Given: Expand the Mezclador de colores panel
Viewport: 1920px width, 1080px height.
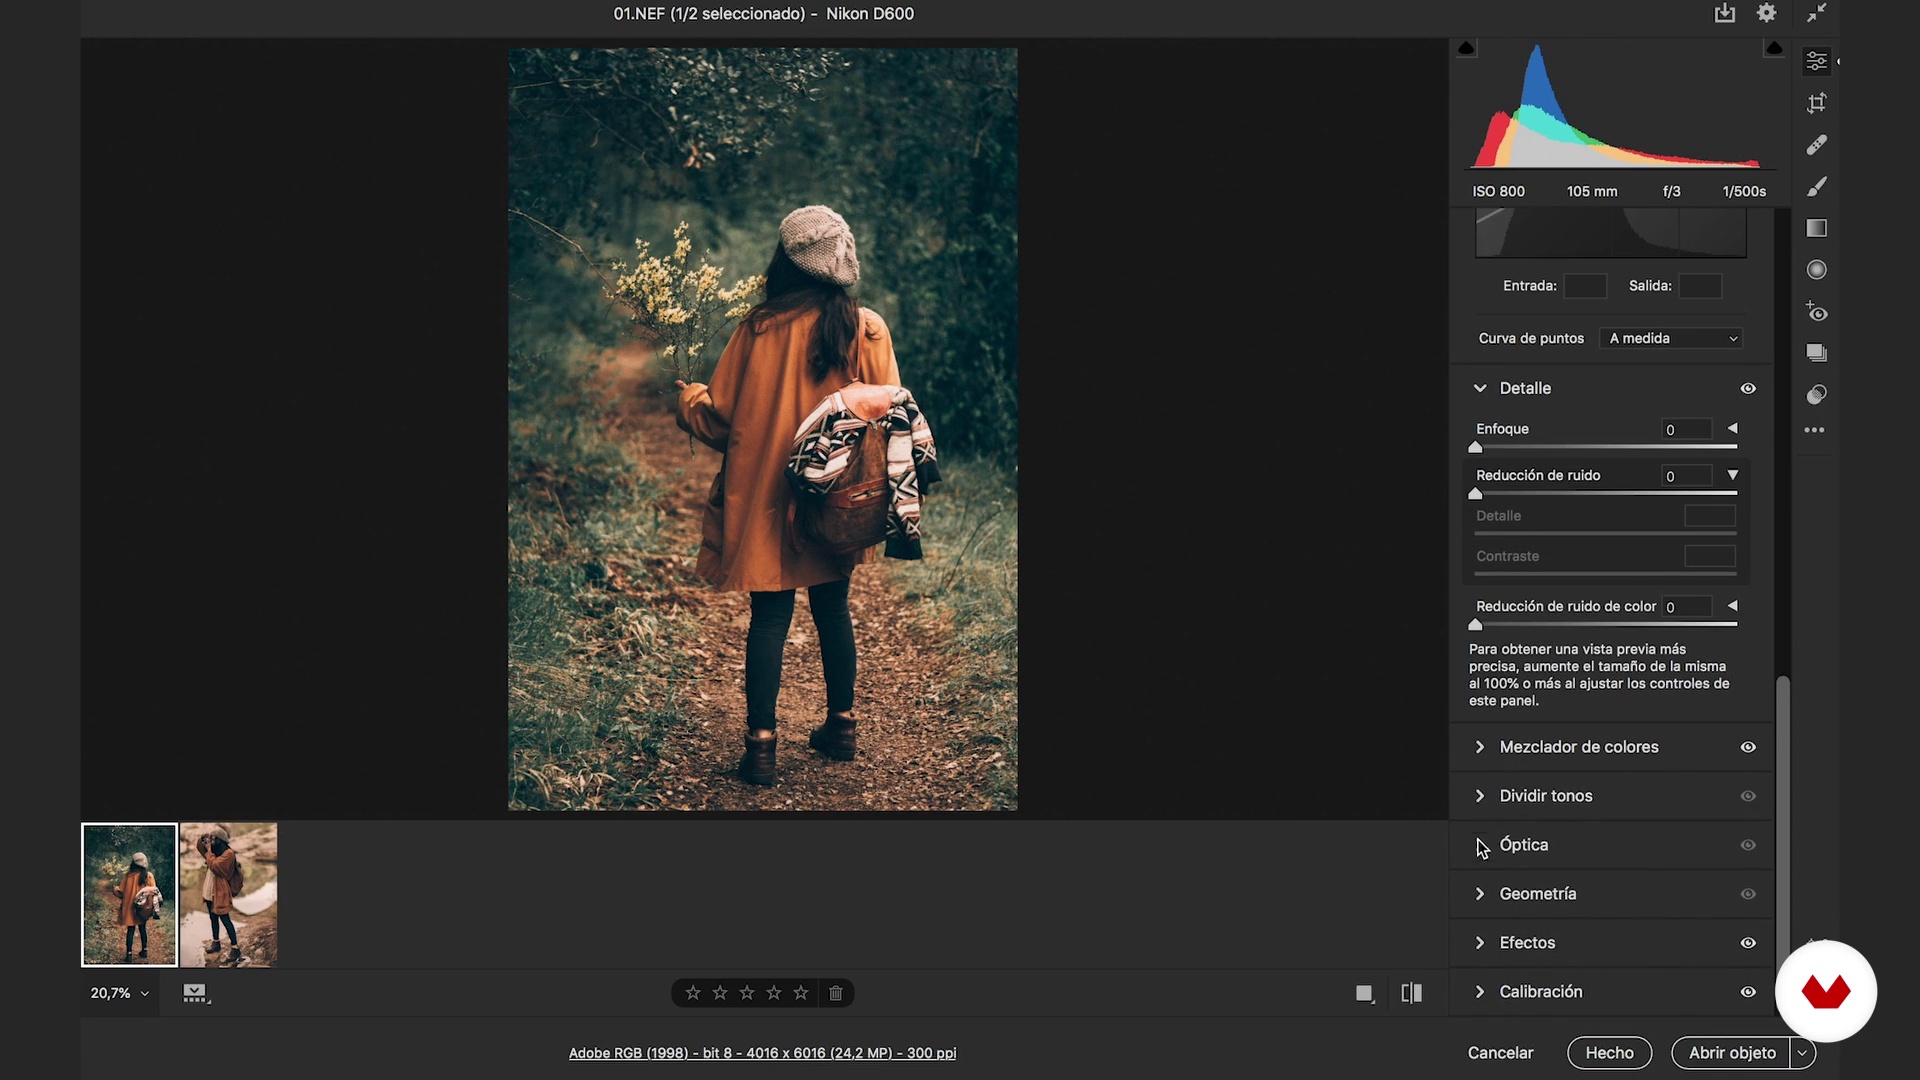Looking at the screenshot, I should pyautogui.click(x=1480, y=747).
